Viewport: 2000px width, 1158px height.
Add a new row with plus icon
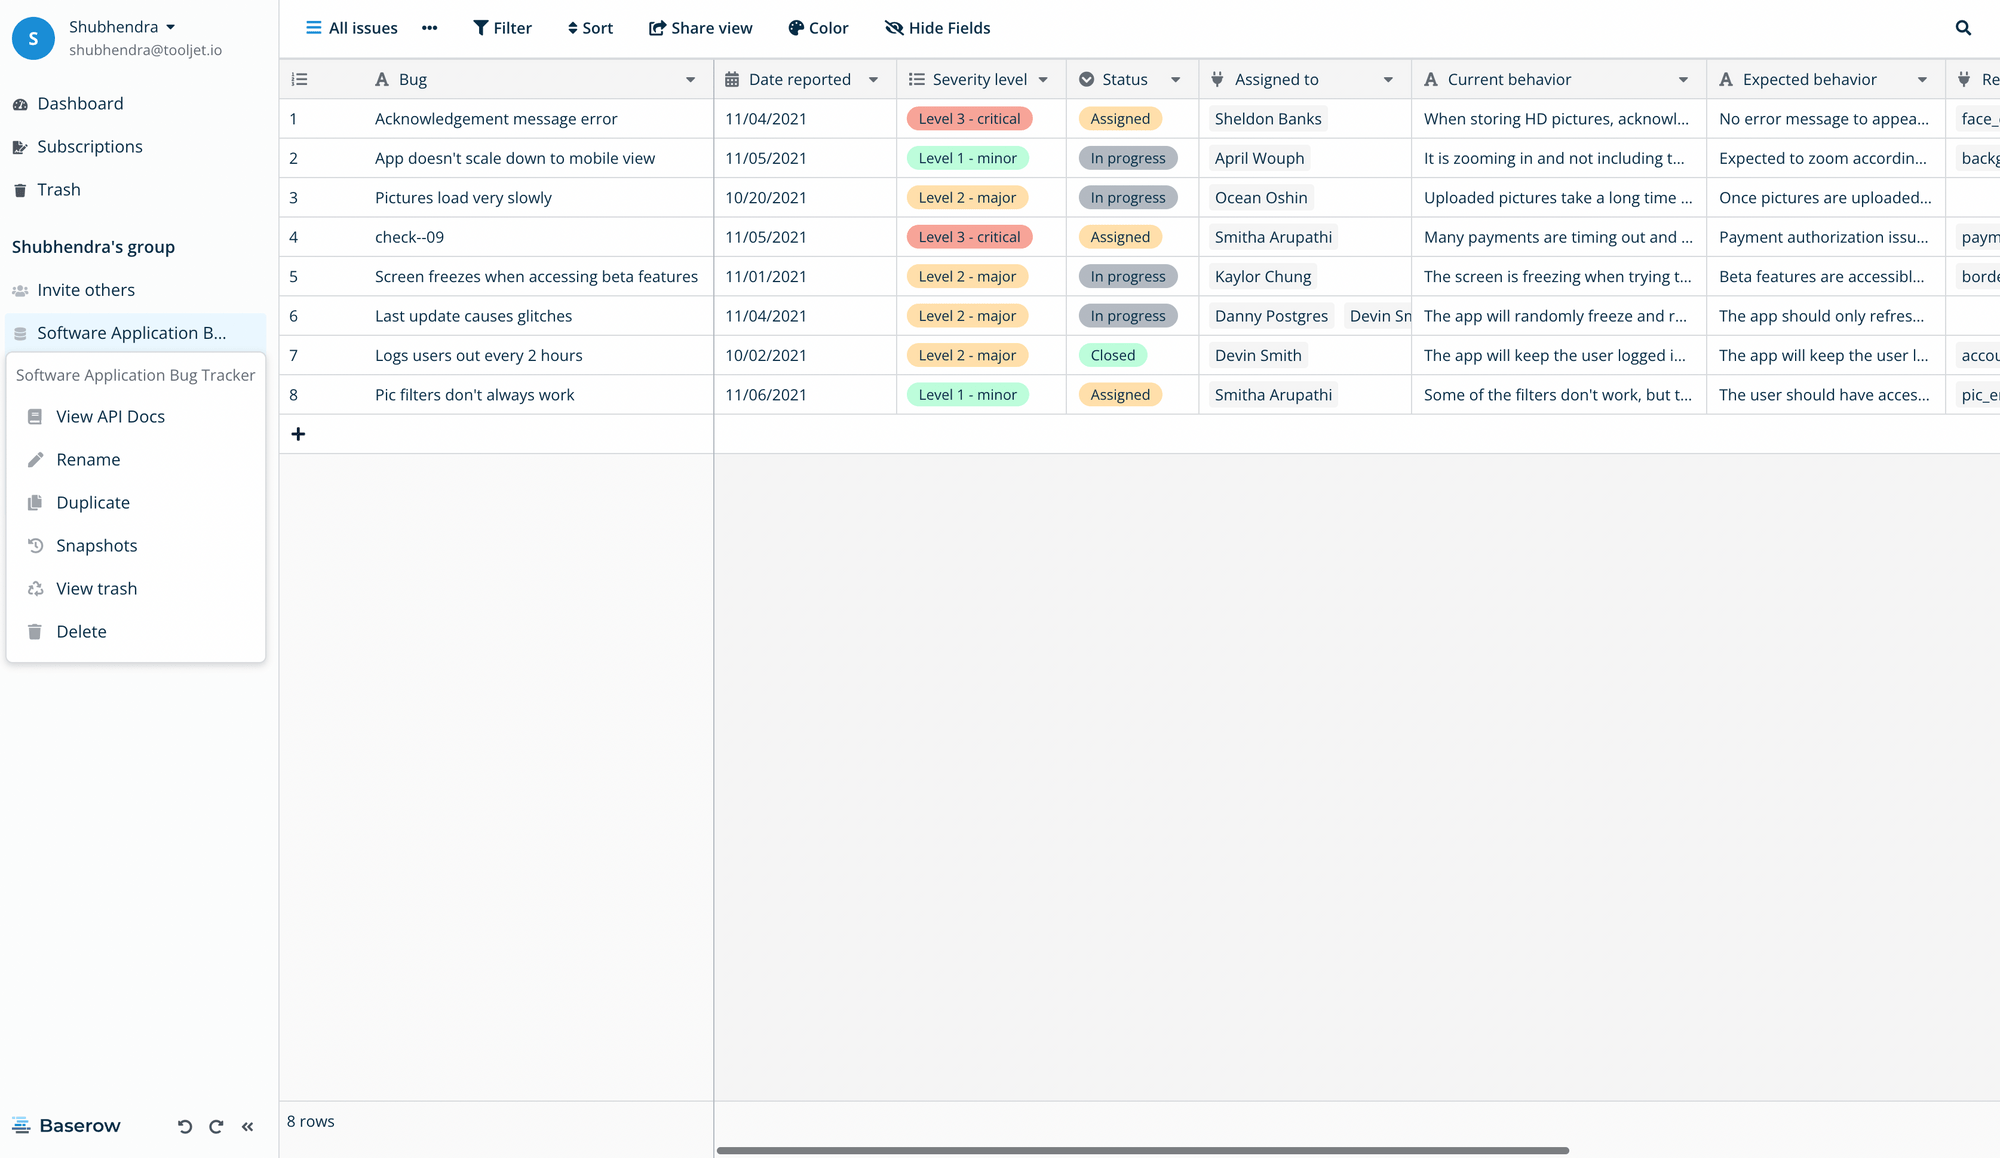[298, 434]
